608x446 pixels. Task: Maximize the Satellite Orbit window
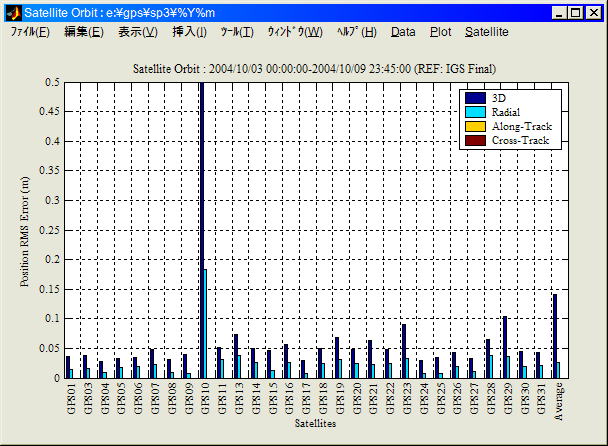(577, 12)
